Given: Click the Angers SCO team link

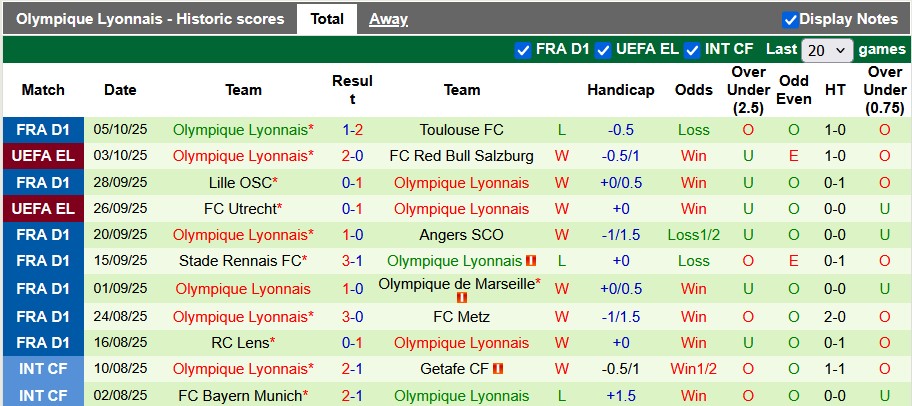Looking at the screenshot, I should pos(462,234).
